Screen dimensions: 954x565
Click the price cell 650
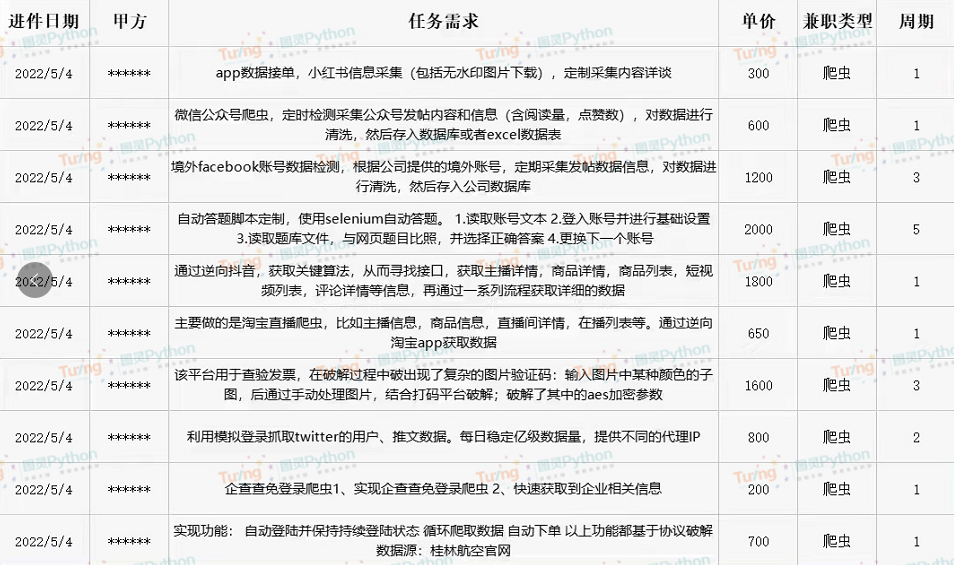758,333
